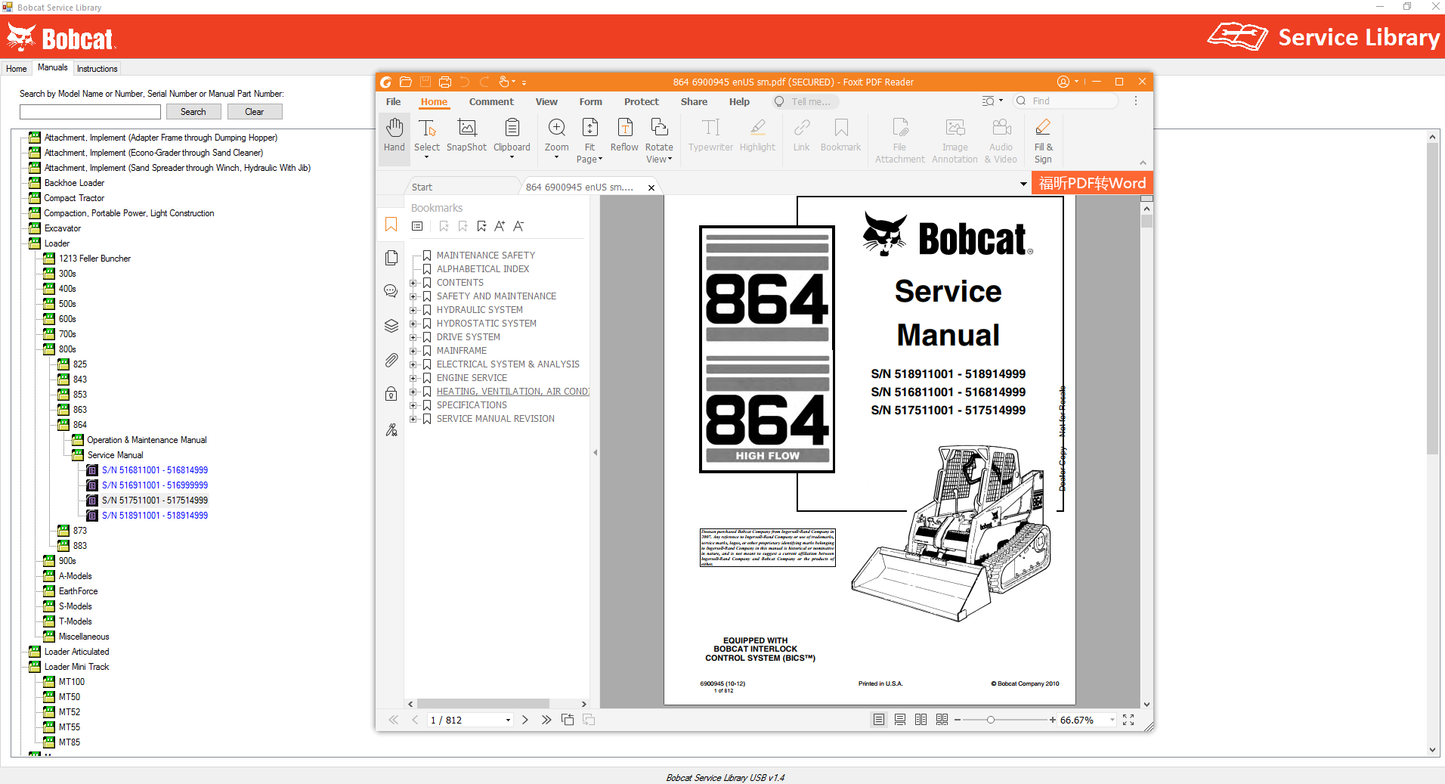Open the Bookmarks panel sidebar icon
1445x784 pixels.
(391, 225)
